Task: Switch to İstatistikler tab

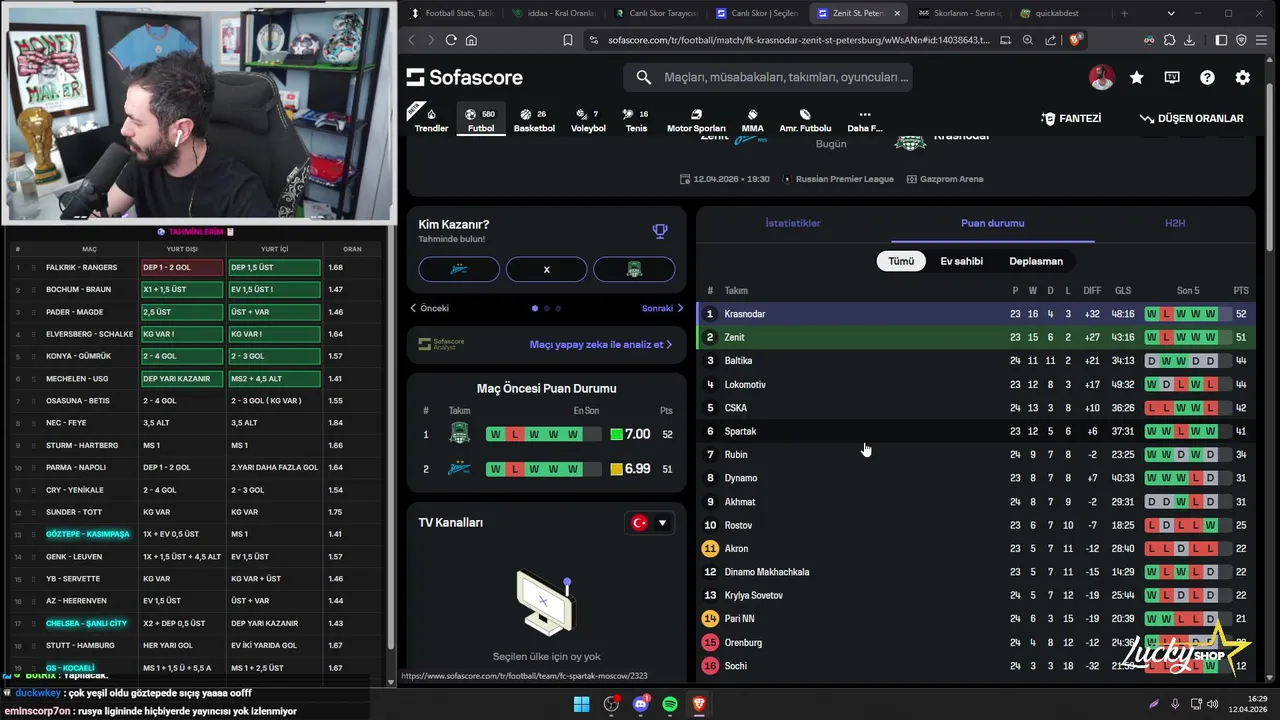Action: [793, 223]
